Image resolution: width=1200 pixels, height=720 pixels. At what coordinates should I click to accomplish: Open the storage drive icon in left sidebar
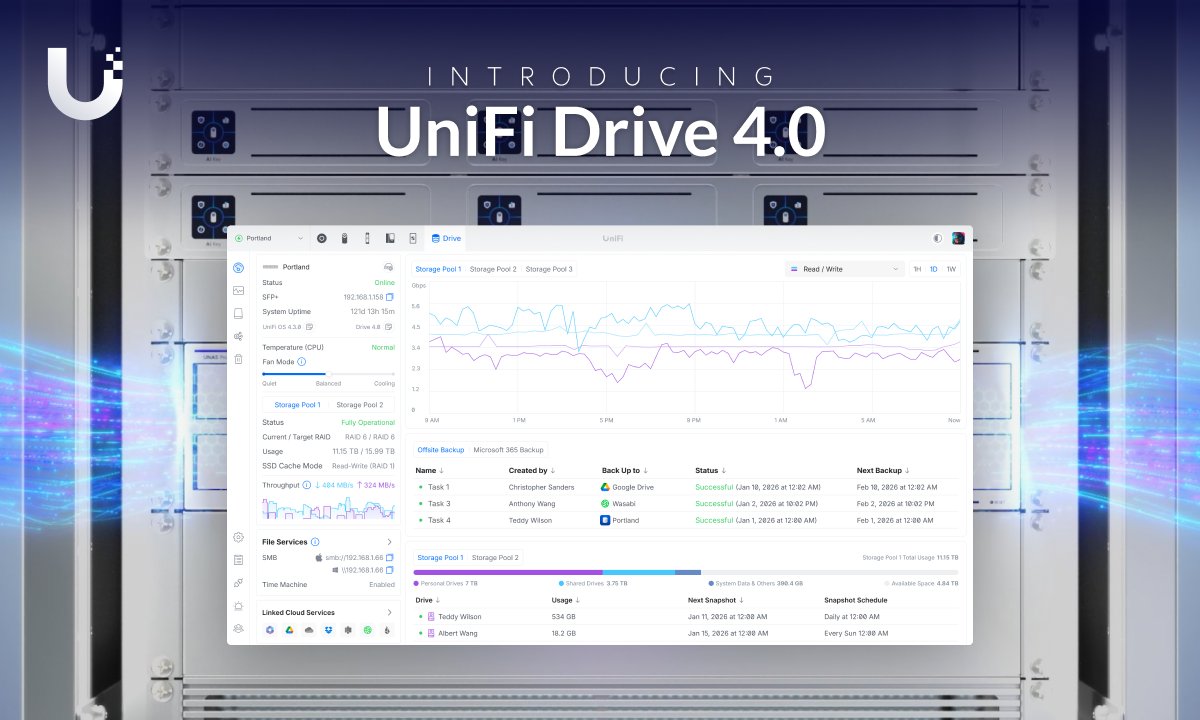point(238,313)
